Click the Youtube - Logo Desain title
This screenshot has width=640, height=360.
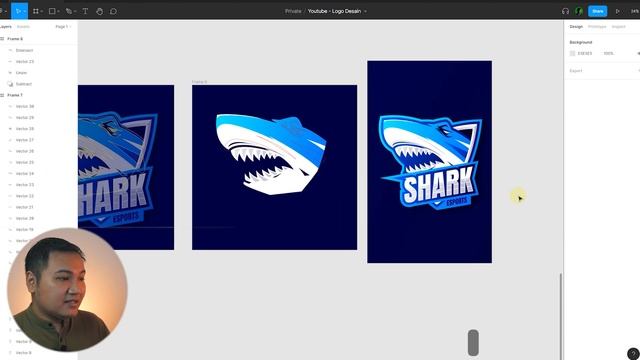[334, 11]
